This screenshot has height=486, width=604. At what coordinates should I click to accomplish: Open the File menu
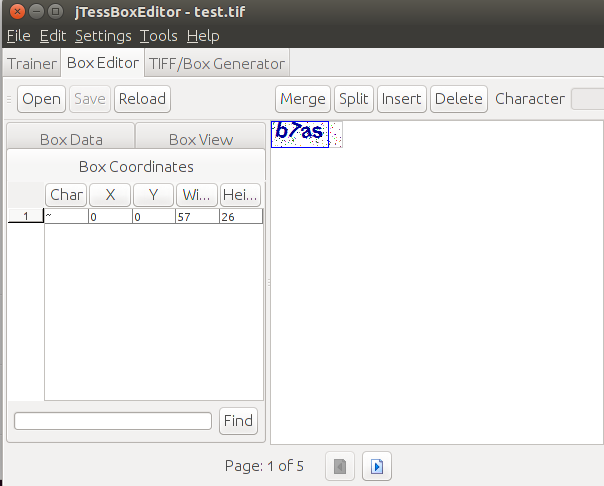click(x=18, y=36)
